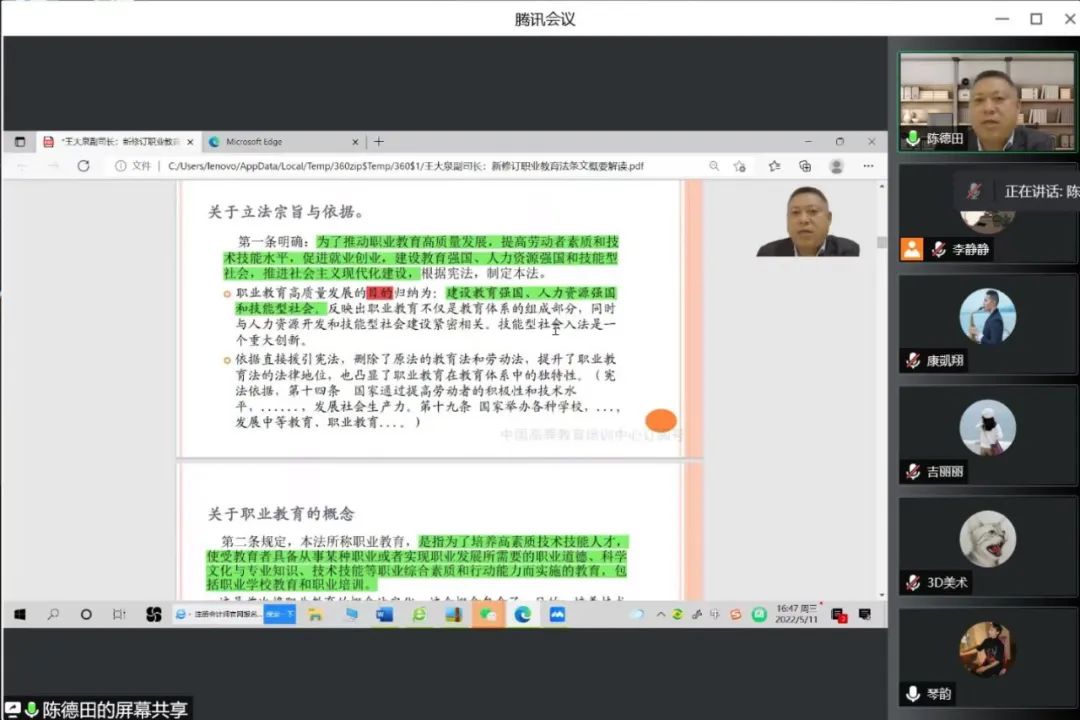The height and width of the screenshot is (720, 1080).
Task: Open a new tab with plus button
Action: point(378,142)
